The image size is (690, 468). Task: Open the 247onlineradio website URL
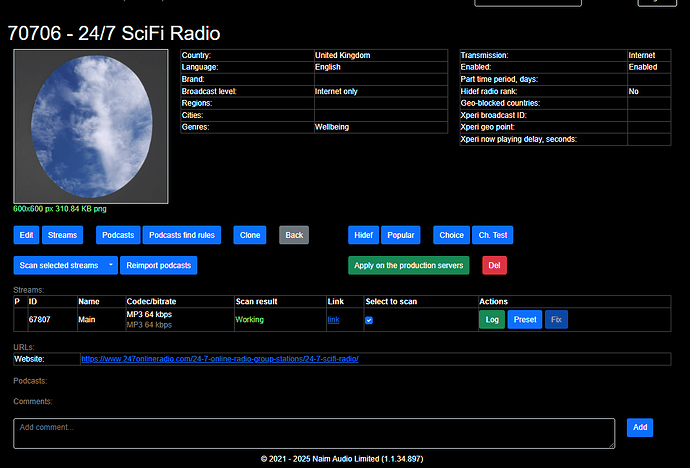point(219,358)
